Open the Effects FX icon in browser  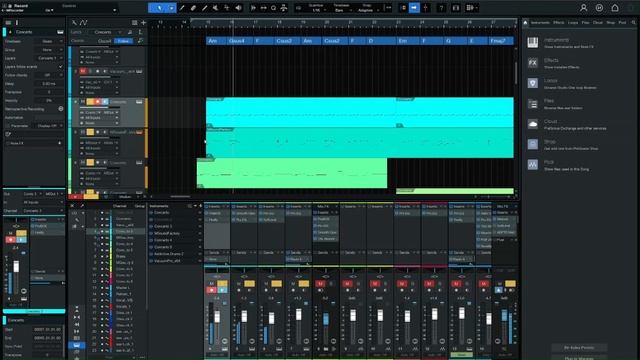(533, 63)
